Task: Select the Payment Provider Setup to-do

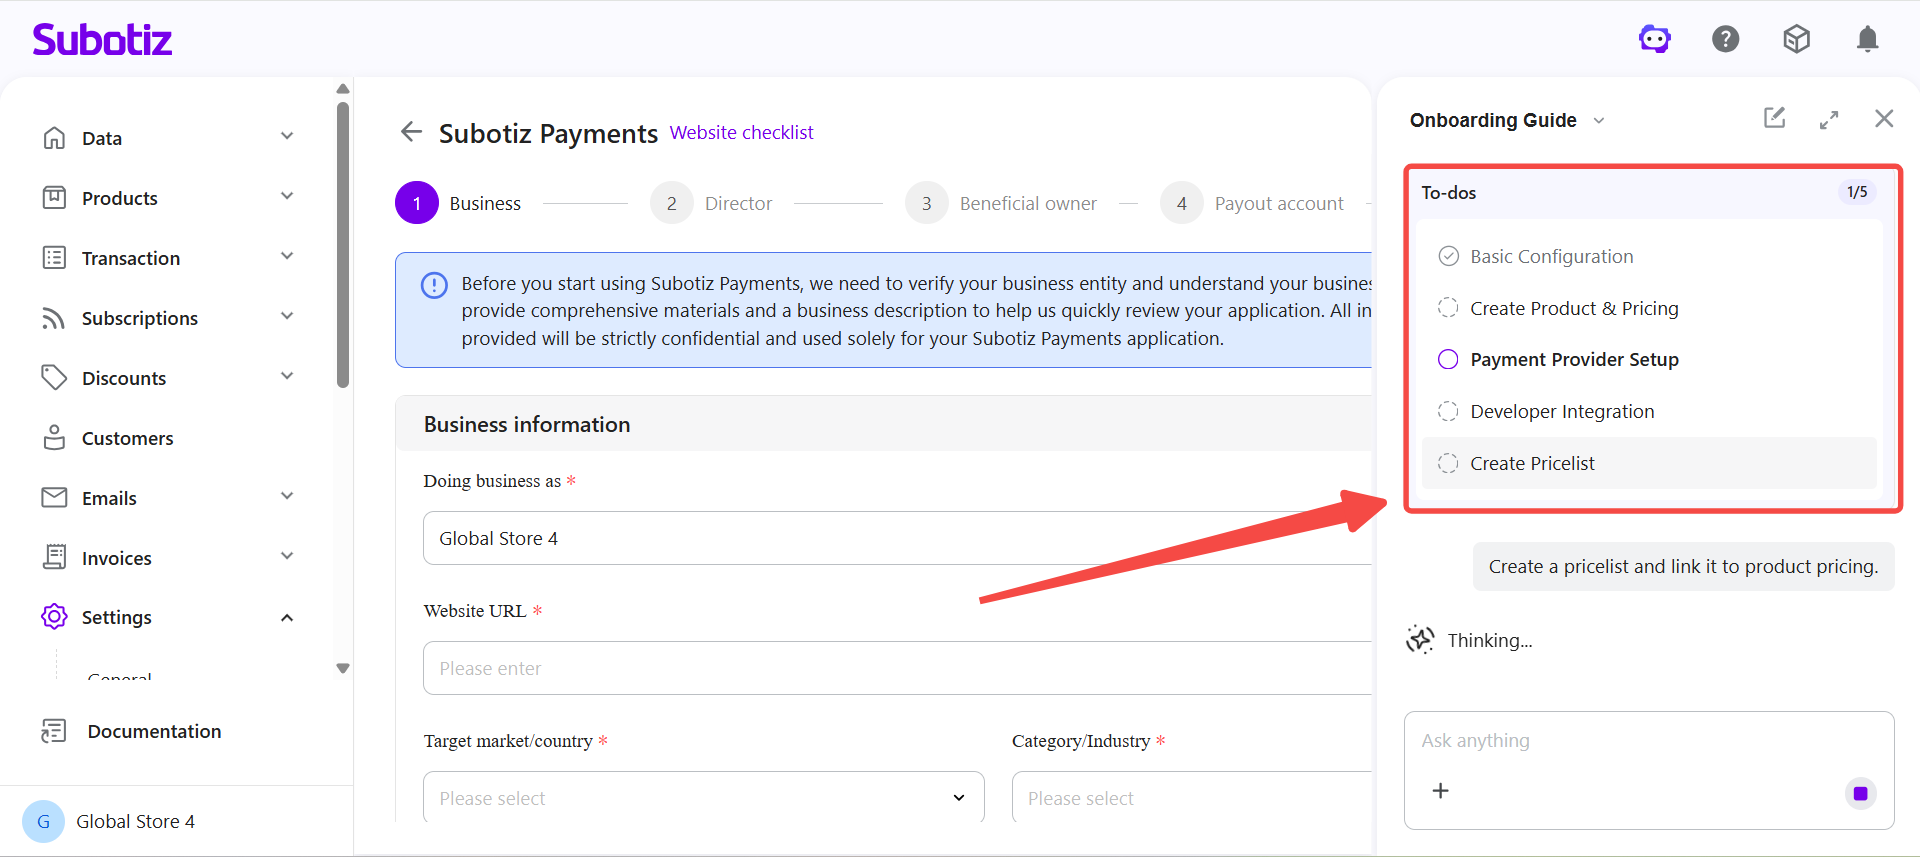Action: tap(1573, 360)
